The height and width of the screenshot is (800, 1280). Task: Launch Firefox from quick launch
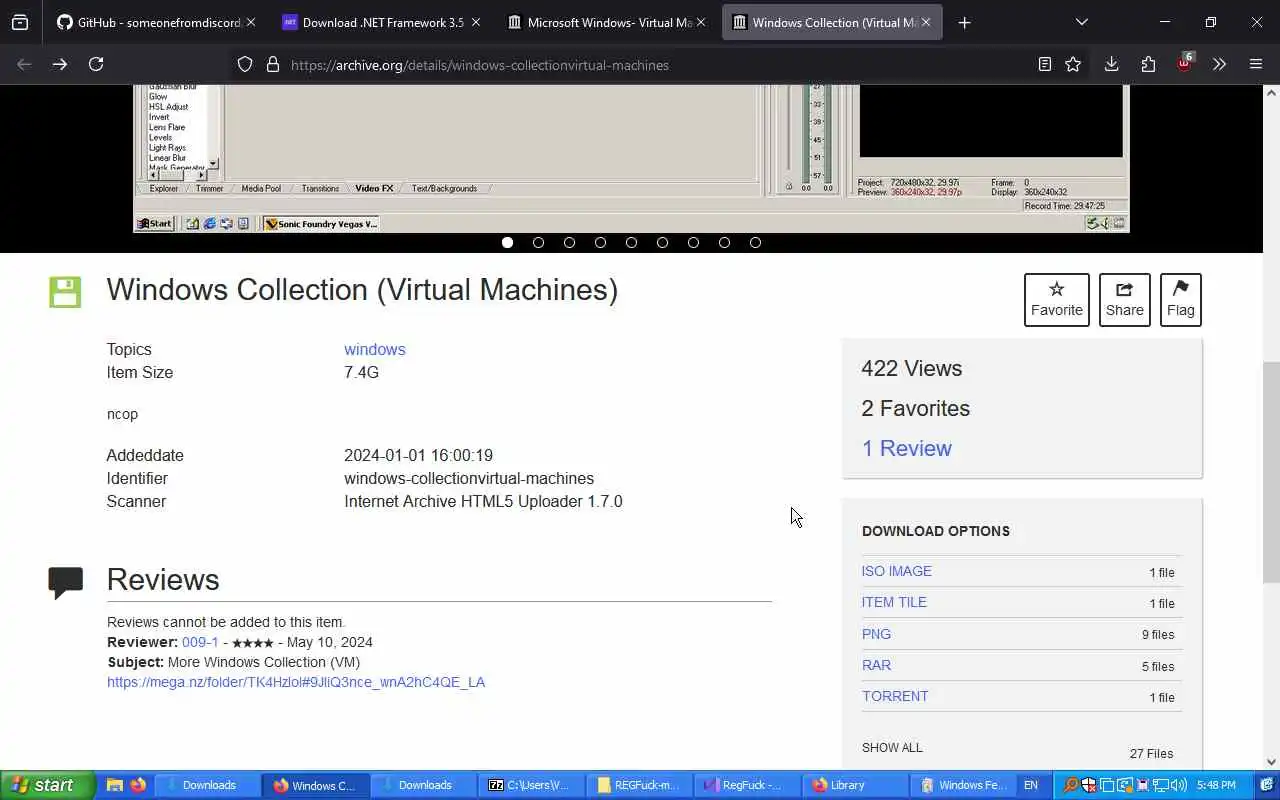[x=138, y=785]
